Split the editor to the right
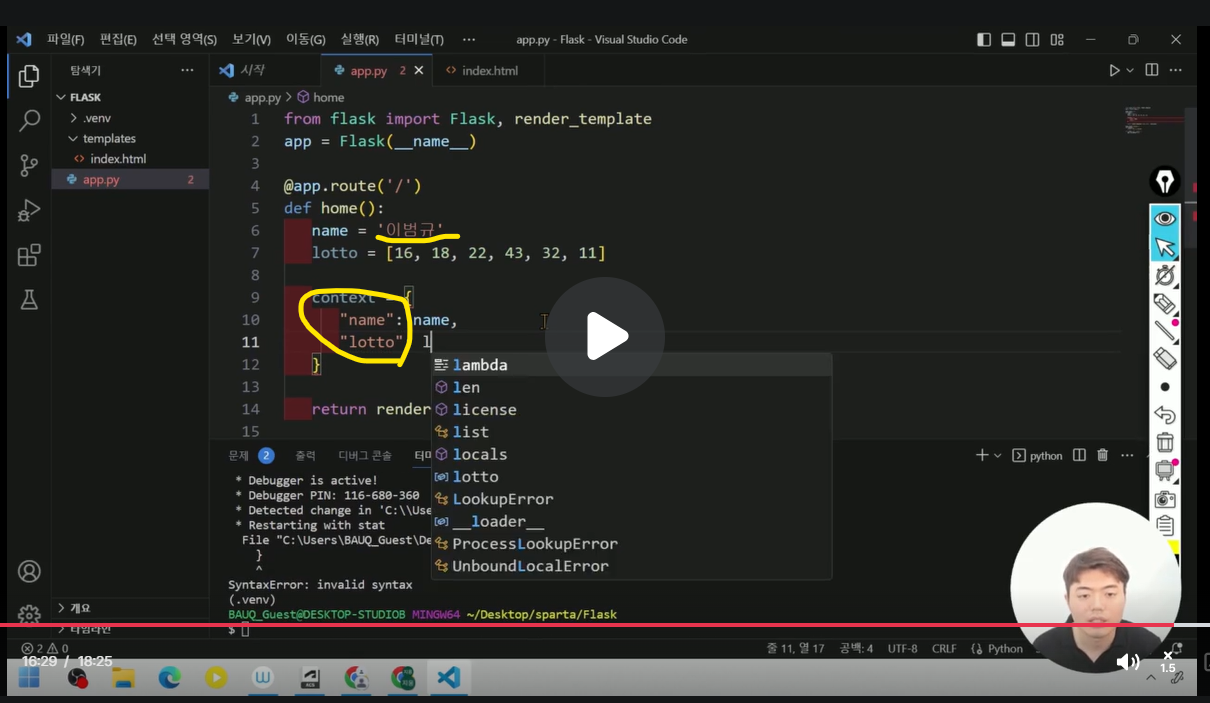1210x703 pixels. [x=1152, y=70]
